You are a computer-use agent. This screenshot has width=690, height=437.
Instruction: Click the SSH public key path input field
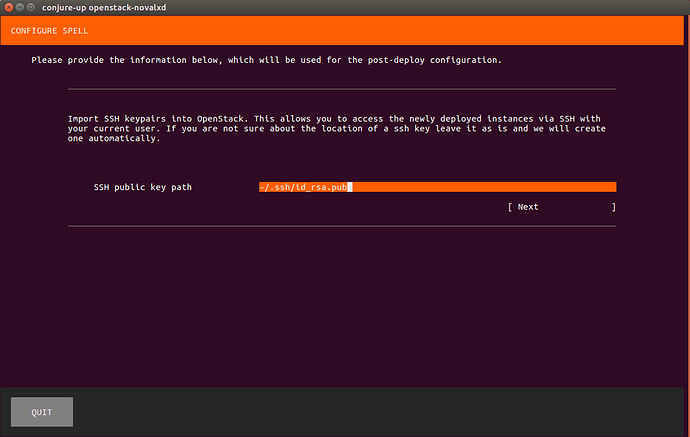437,187
